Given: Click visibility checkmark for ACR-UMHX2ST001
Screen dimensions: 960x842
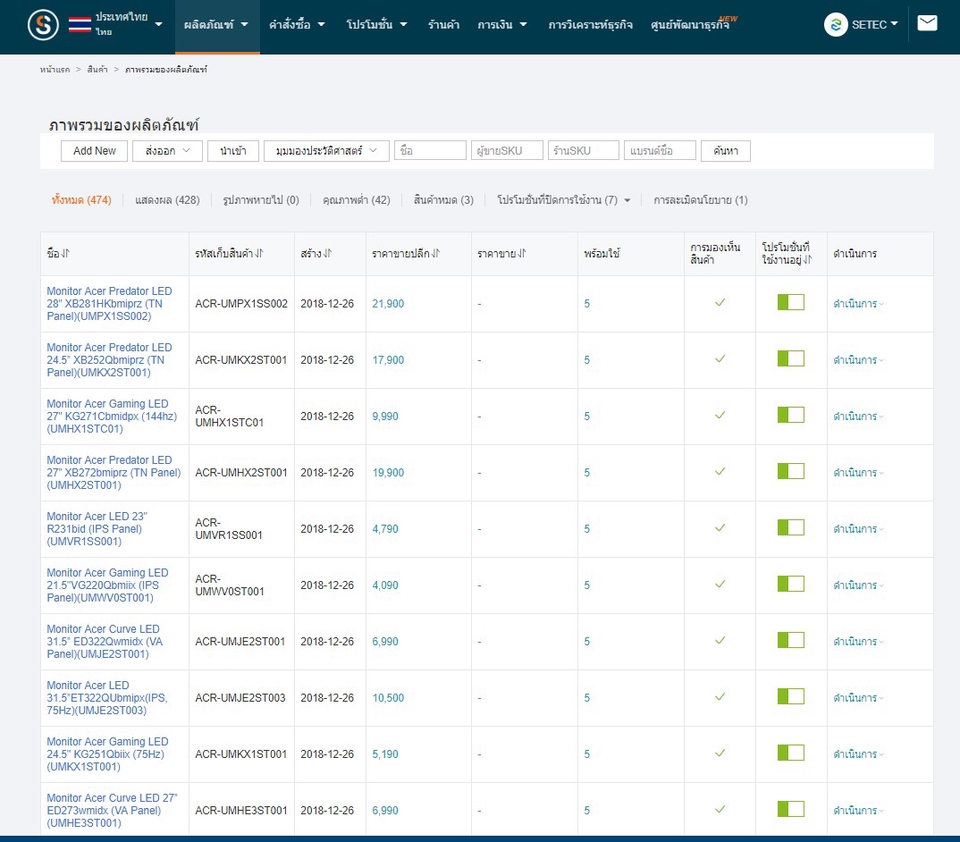Looking at the screenshot, I should 720,472.
